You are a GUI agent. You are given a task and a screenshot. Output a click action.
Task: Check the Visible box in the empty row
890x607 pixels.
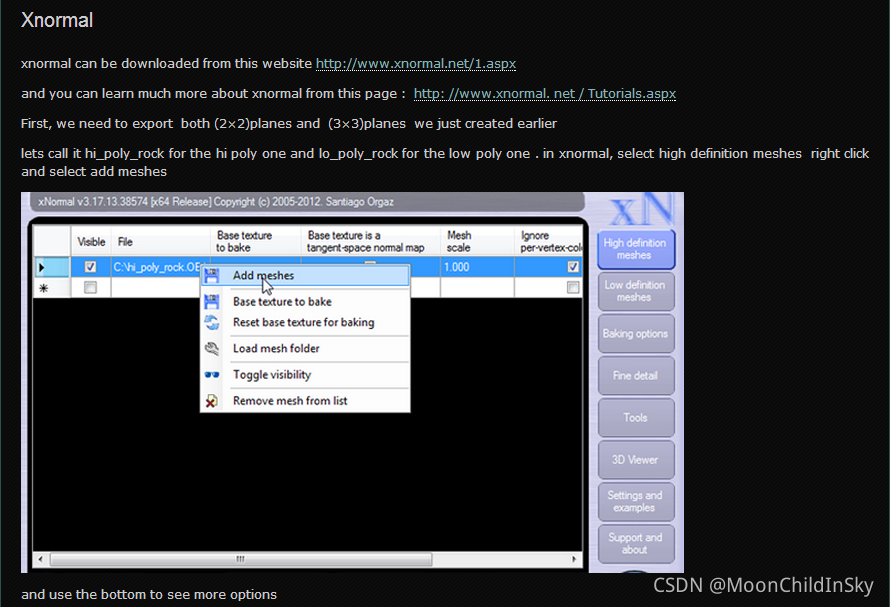[90, 287]
